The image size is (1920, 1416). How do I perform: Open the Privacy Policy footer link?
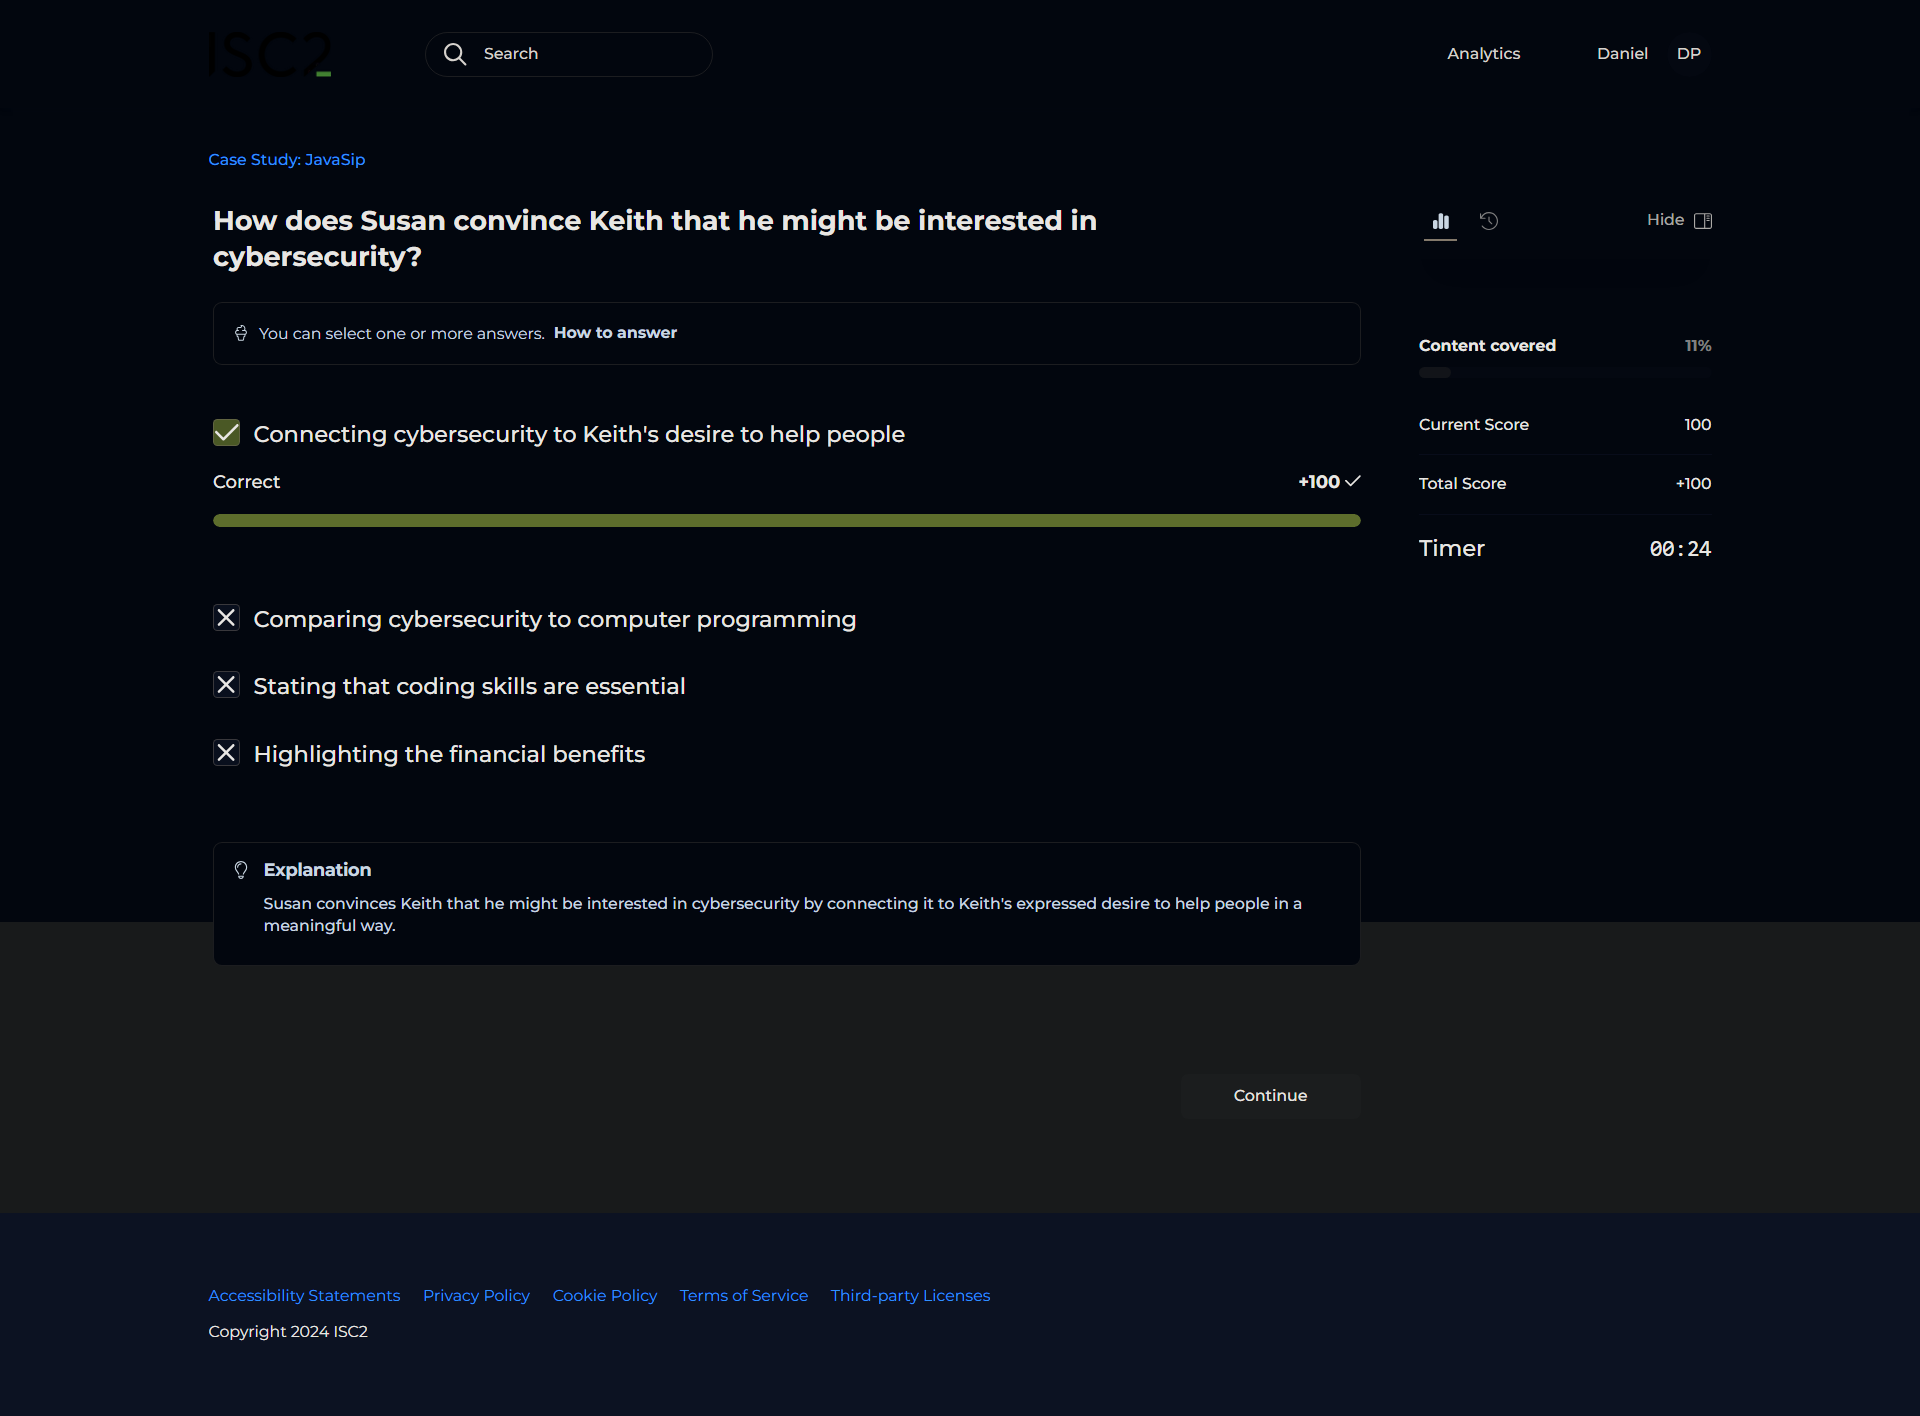[x=476, y=1296]
